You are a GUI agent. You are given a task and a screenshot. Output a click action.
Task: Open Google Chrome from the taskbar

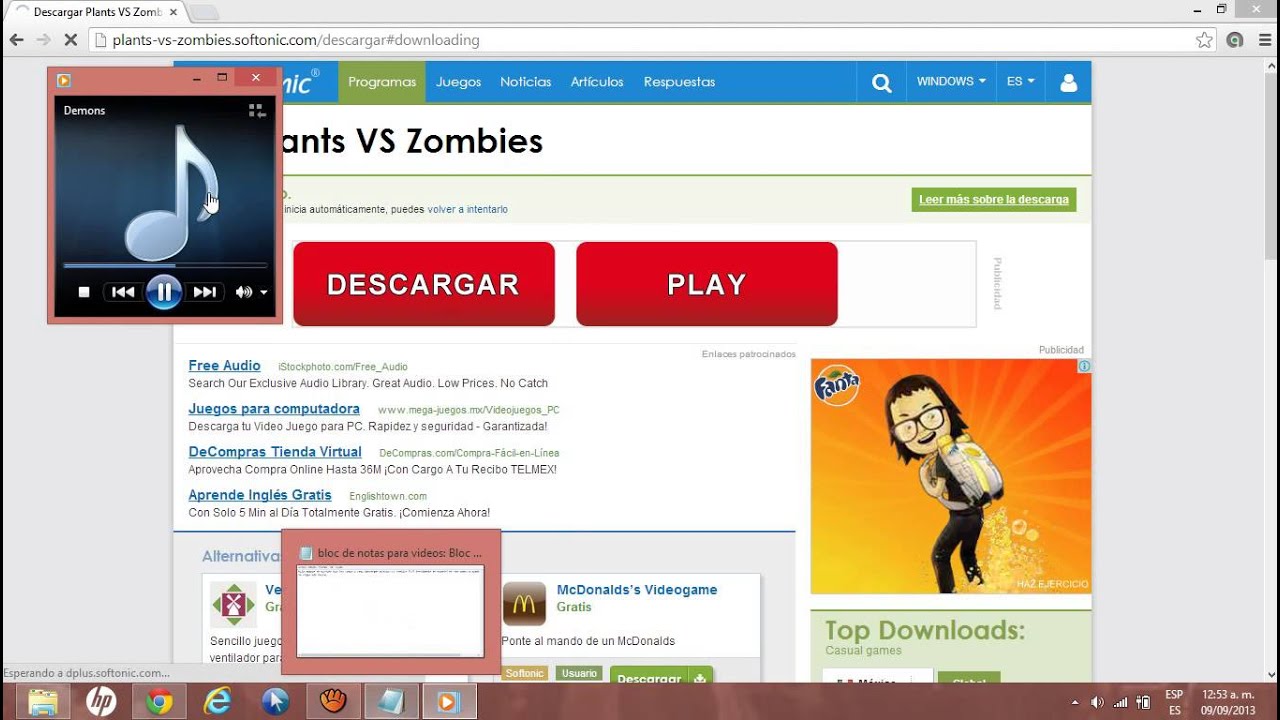pos(159,702)
